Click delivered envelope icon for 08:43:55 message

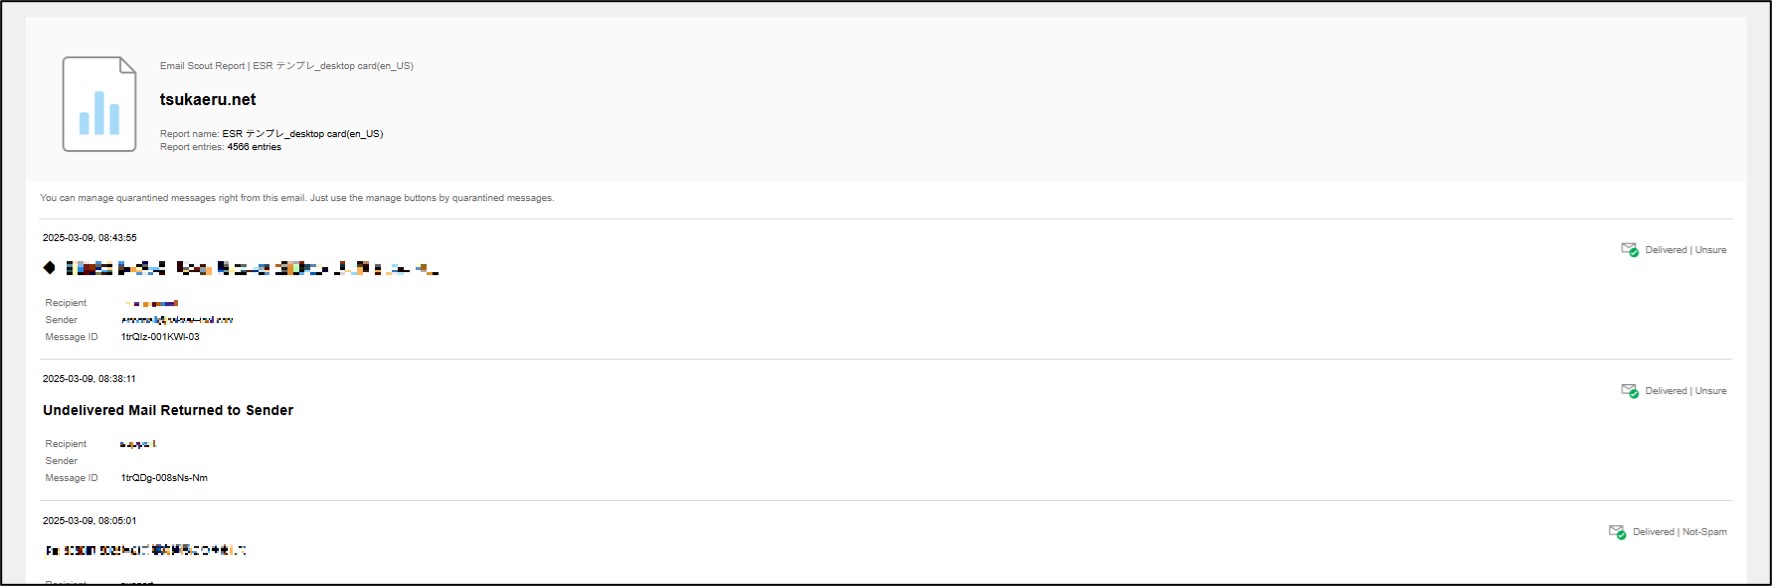tap(1630, 249)
